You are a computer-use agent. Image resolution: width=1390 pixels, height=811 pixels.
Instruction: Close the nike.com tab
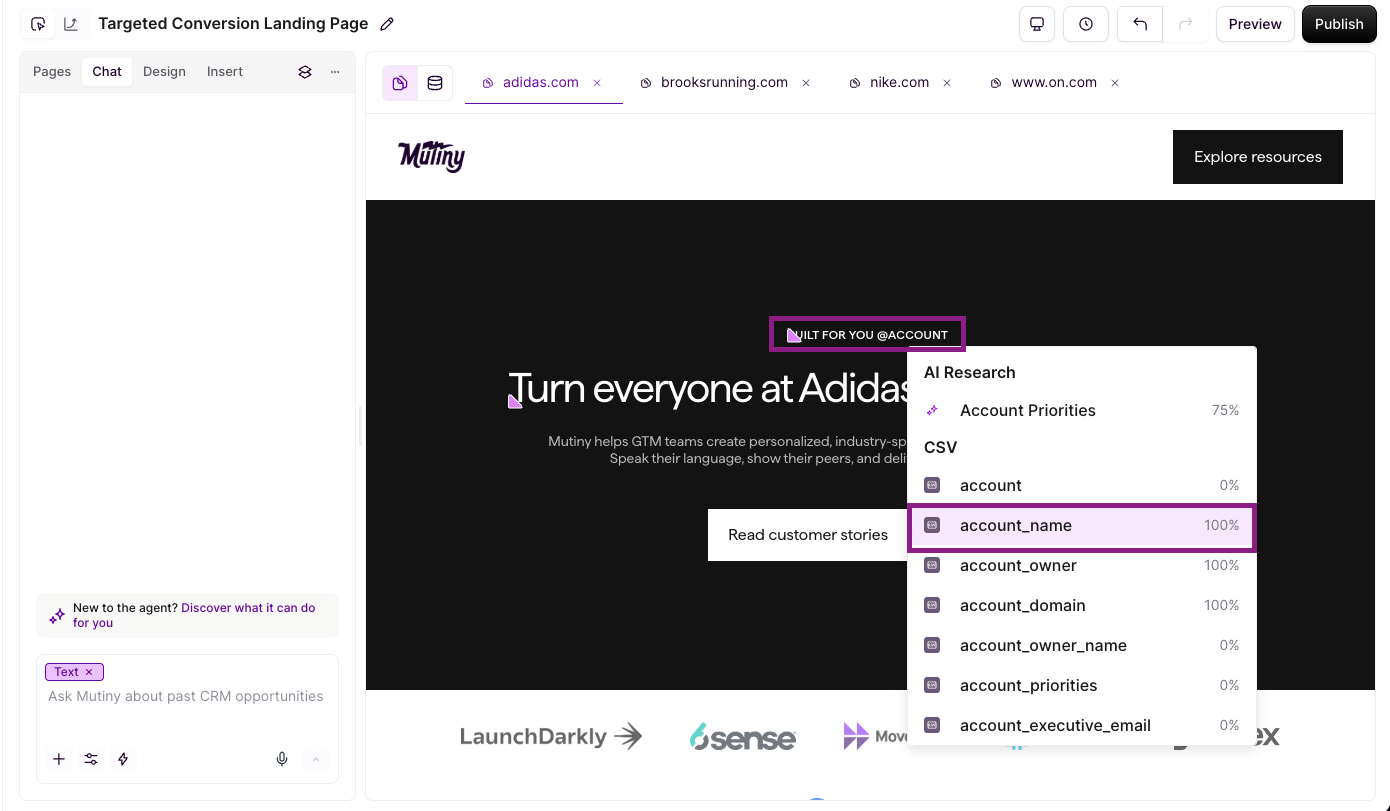[947, 83]
